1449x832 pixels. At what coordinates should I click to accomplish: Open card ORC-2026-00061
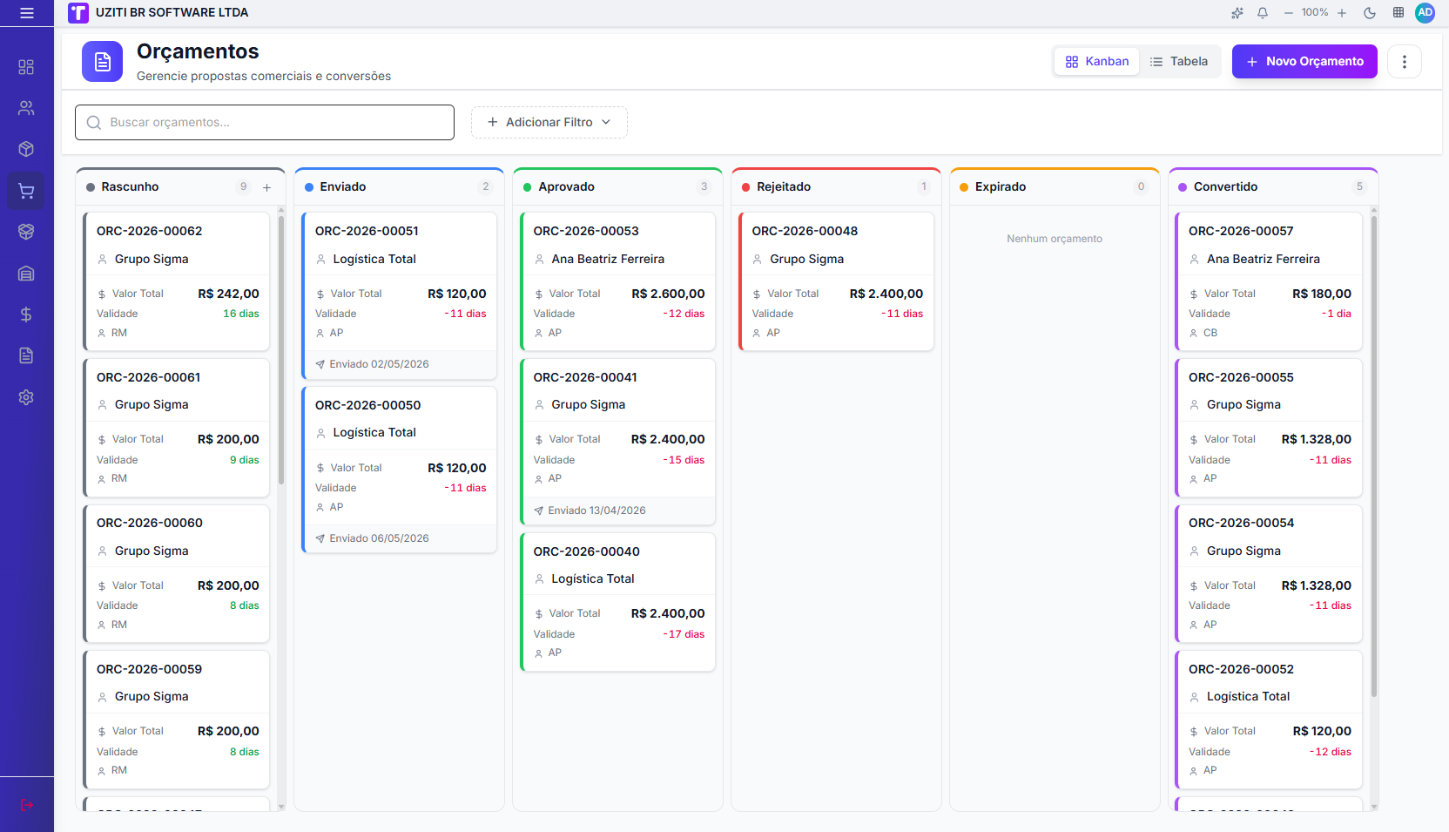(x=177, y=427)
